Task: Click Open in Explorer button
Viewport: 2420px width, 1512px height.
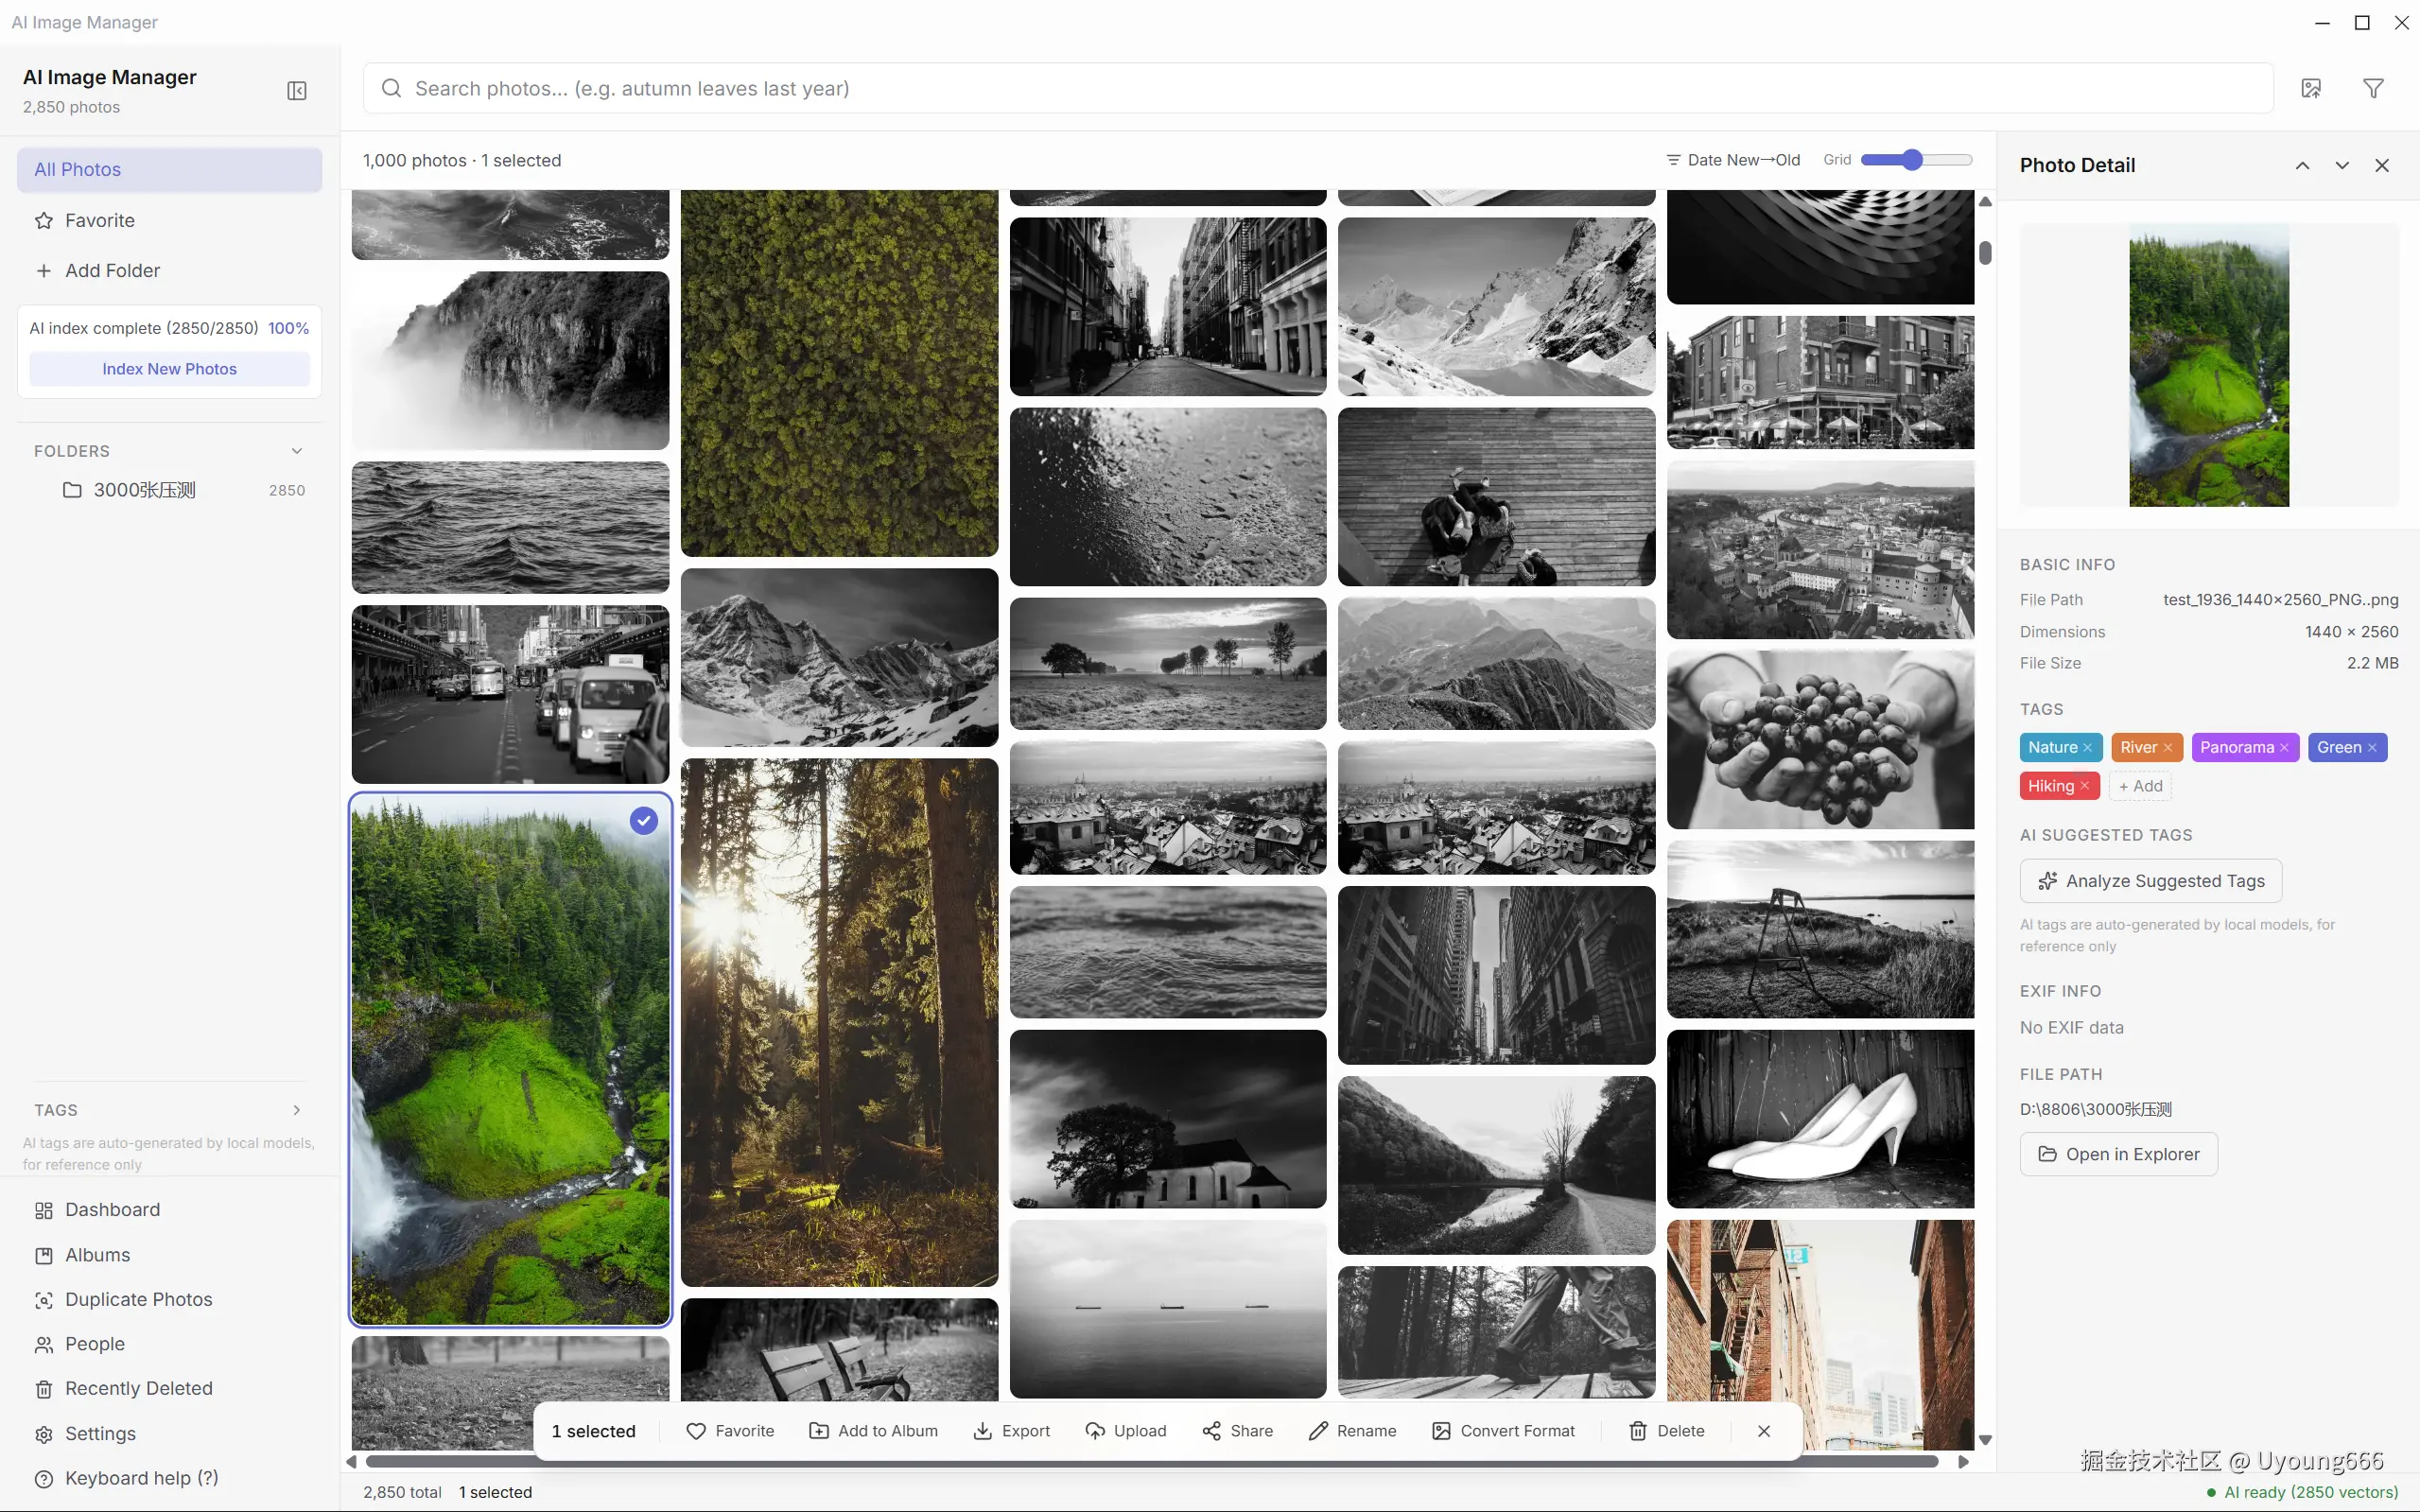Action: click(2119, 1154)
